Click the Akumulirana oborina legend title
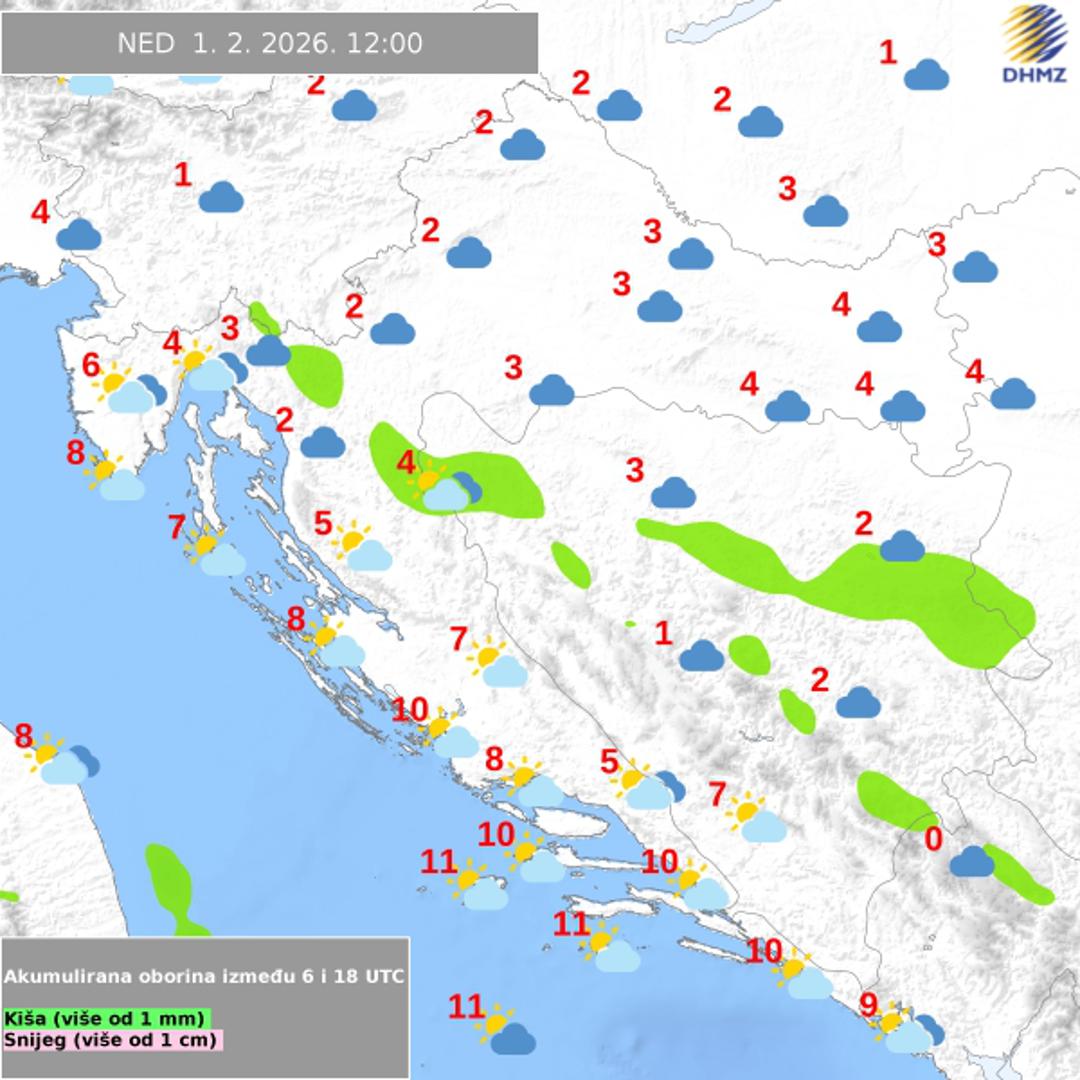The height and width of the screenshot is (1080, 1080). [205, 976]
